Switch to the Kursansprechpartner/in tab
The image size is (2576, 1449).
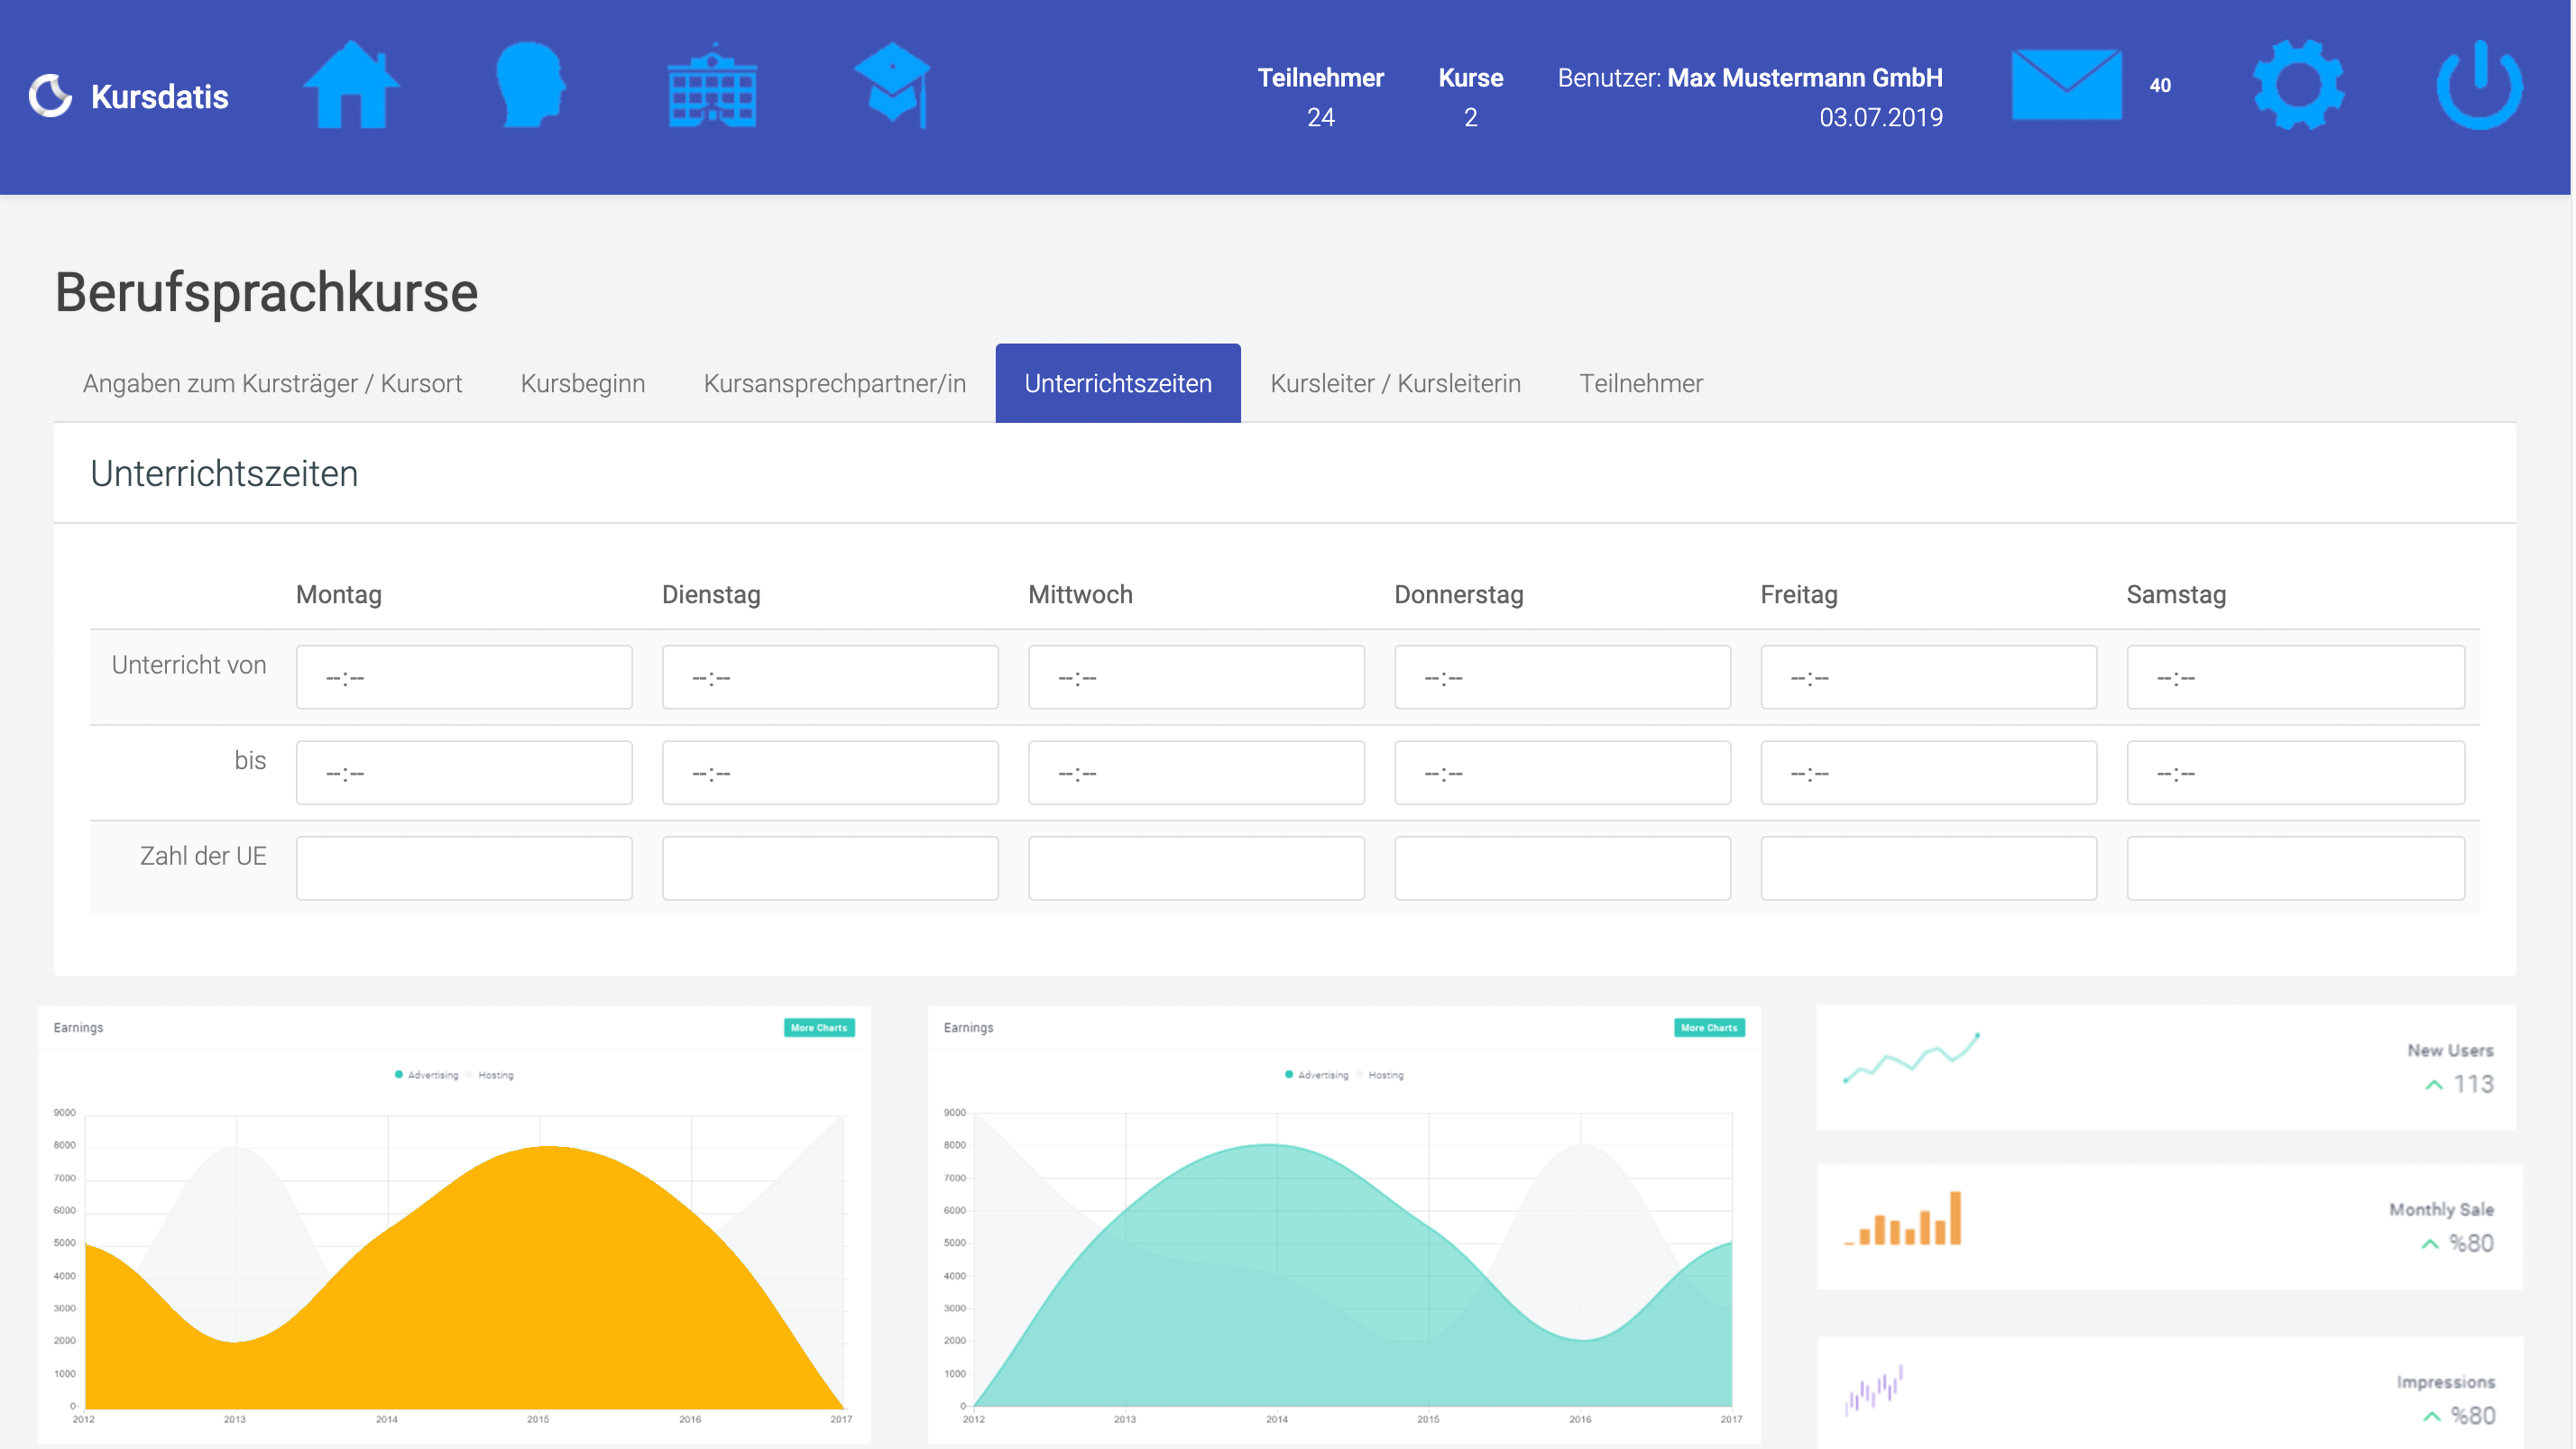coord(835,383)
